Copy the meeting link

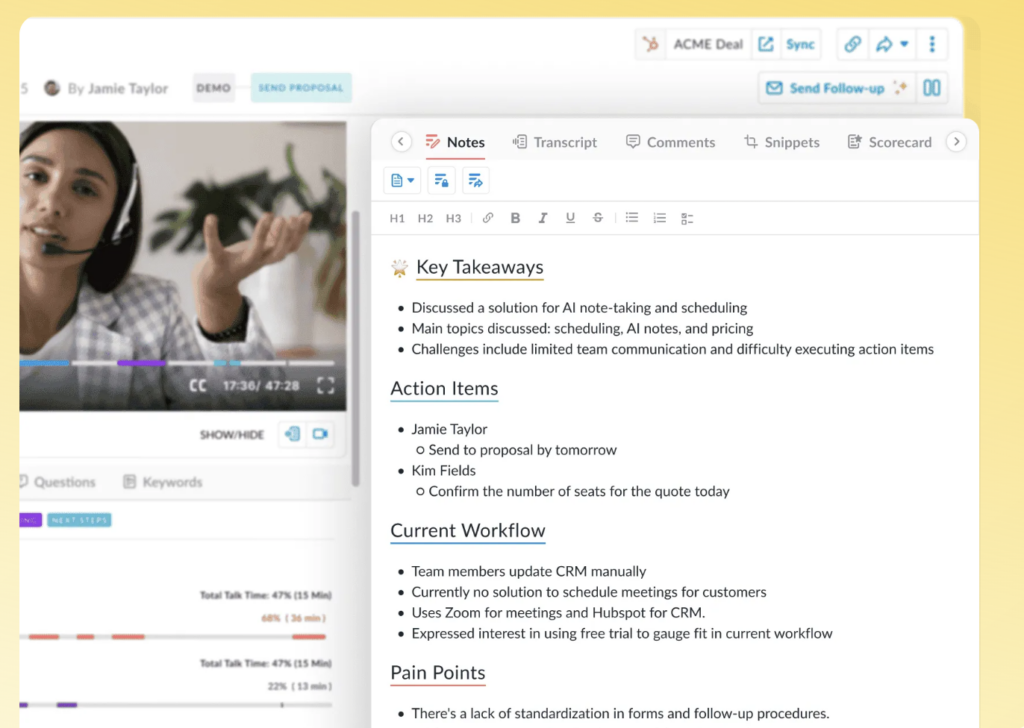(x=852, y=44)
